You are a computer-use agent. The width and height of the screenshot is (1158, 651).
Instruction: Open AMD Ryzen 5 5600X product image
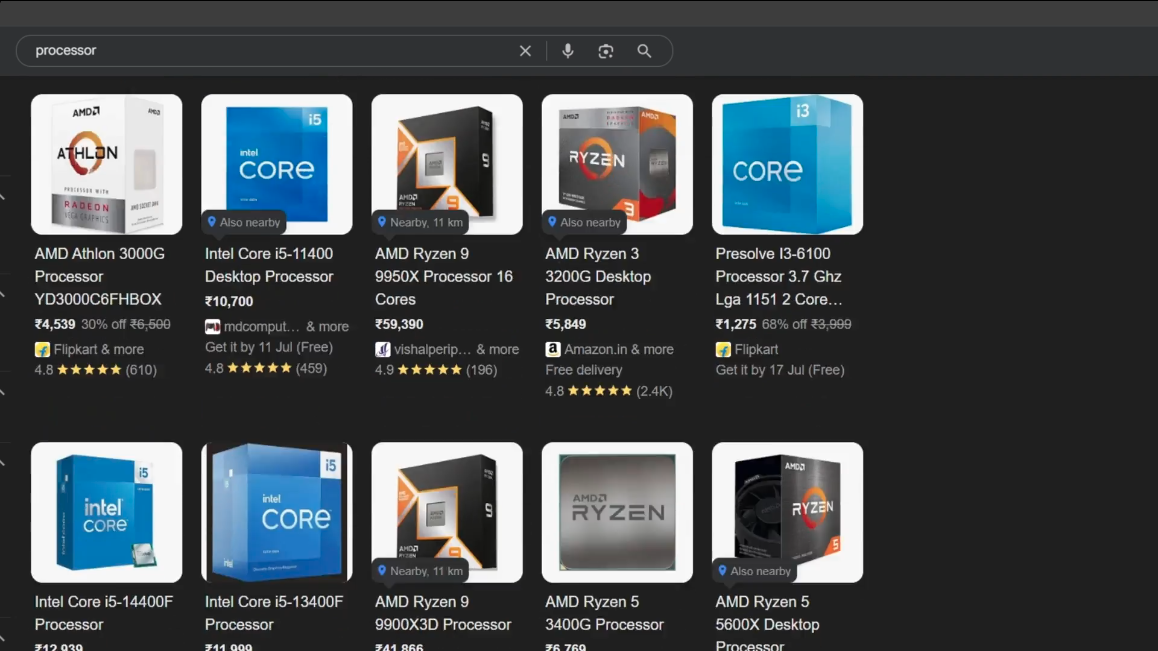pos(787,512)
